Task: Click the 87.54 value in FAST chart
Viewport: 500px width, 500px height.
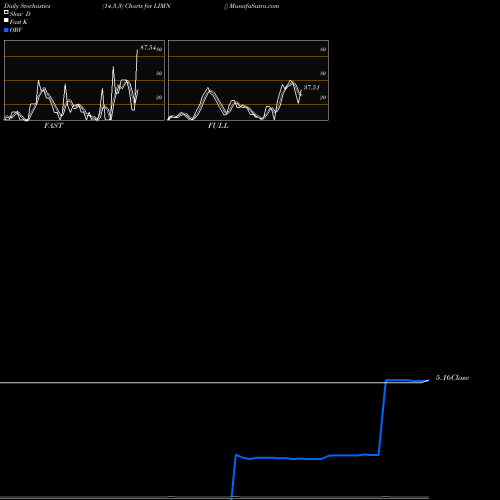Action: (x=148, y=48)
